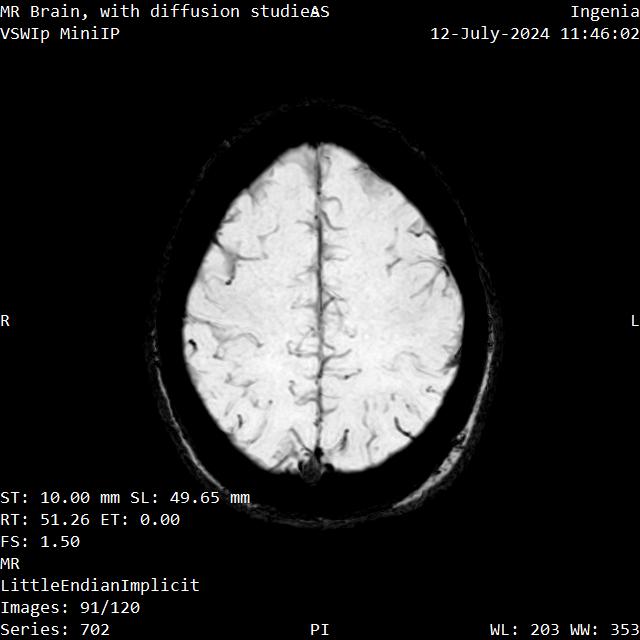Select 'ST: 10.00 mm SL: 49.65 mm' overlay line
Screen dimensions: 640x640
point(125,498)
